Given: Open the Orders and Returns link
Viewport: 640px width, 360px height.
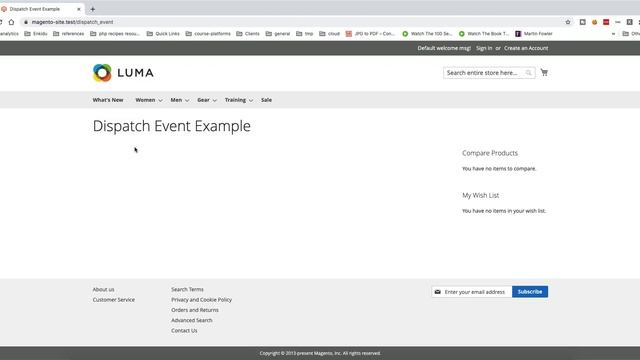Looking at the screenshot, I should click(195, 310).
